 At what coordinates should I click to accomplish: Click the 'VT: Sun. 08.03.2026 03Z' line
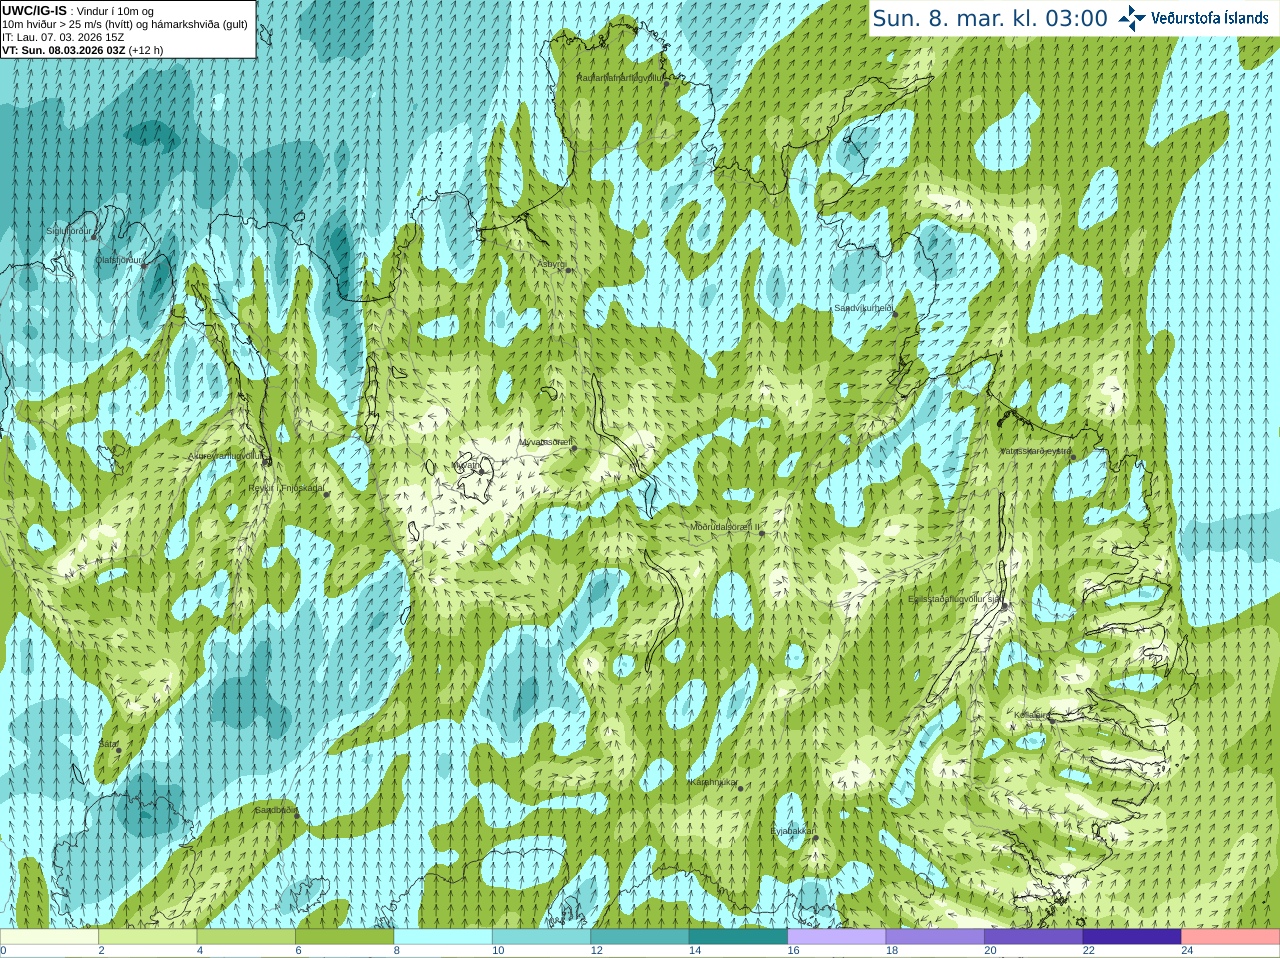(66, 50)
